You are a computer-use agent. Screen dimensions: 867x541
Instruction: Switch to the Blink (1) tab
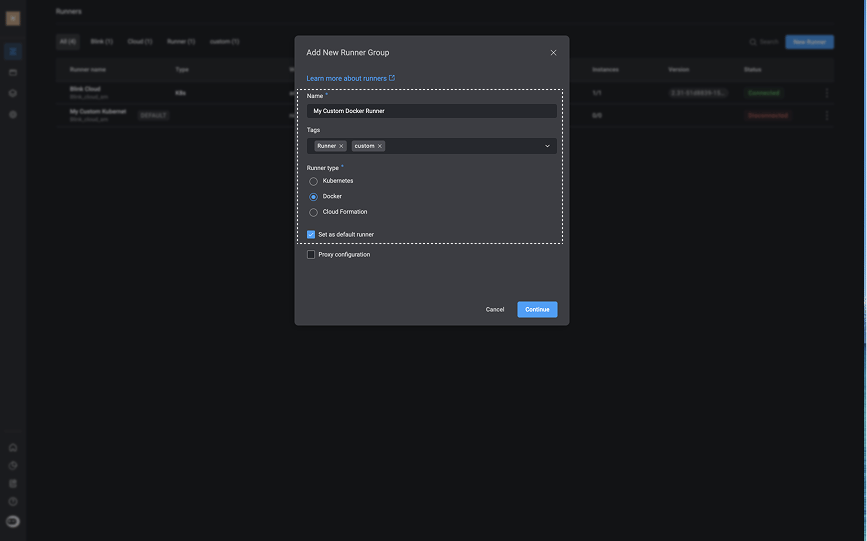101,41
